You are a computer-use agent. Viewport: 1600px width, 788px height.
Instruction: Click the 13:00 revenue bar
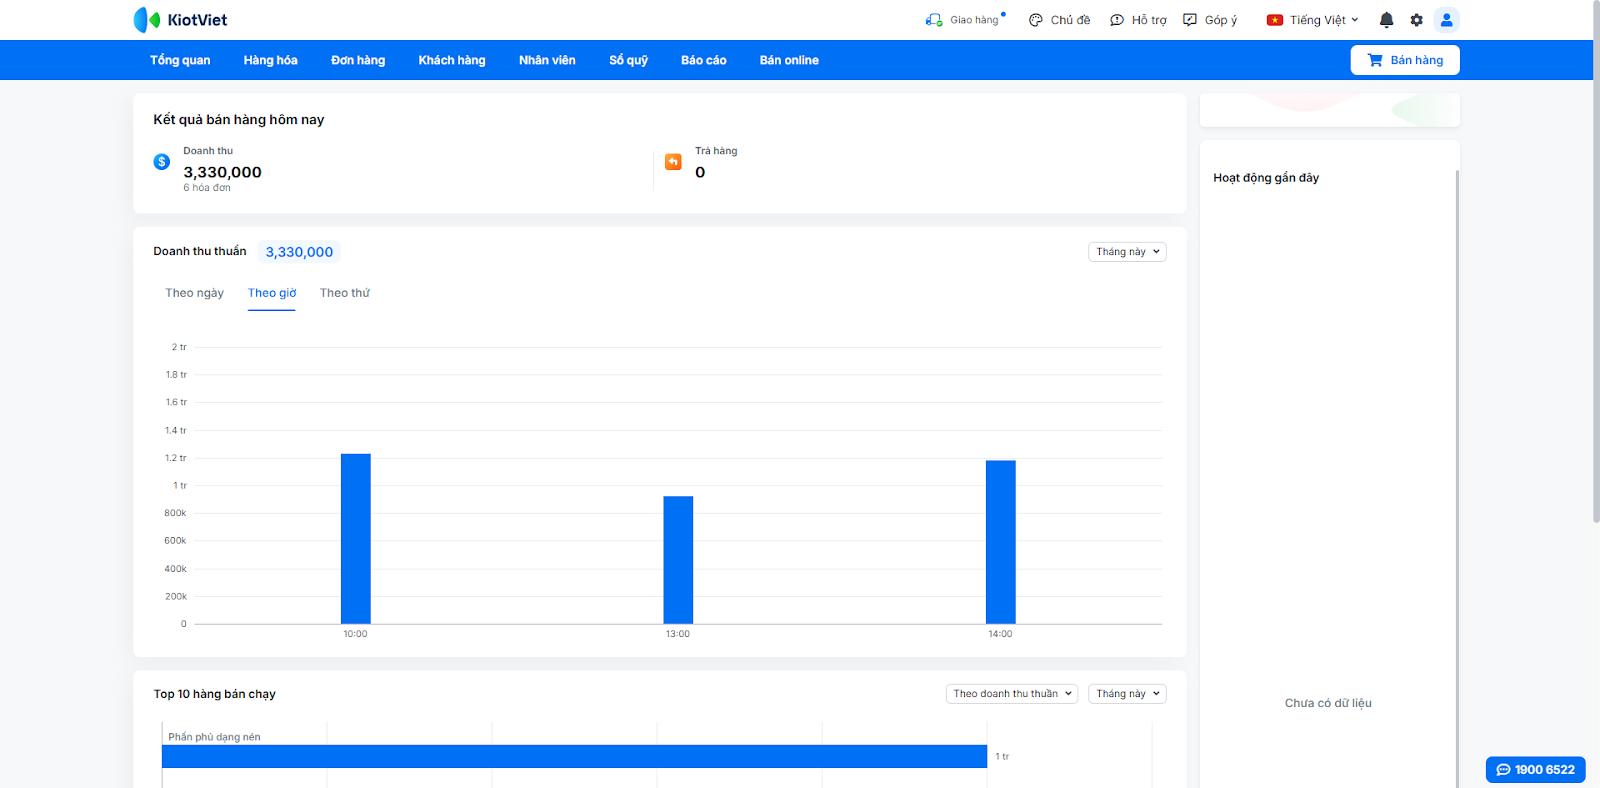(678, 560)
